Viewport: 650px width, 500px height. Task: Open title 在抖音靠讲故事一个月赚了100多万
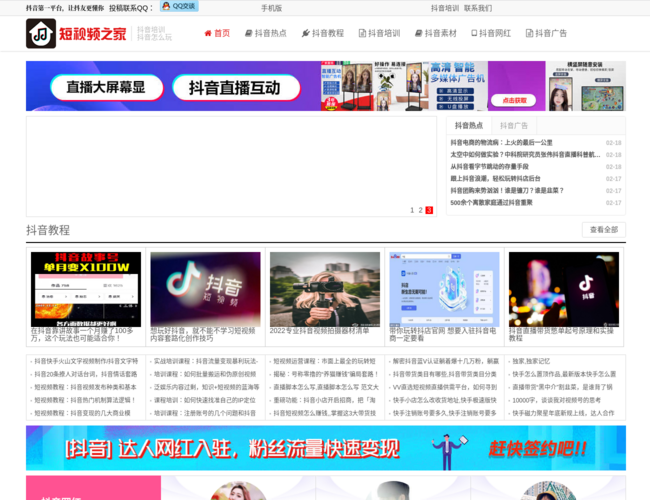click(x=82, y=335)
